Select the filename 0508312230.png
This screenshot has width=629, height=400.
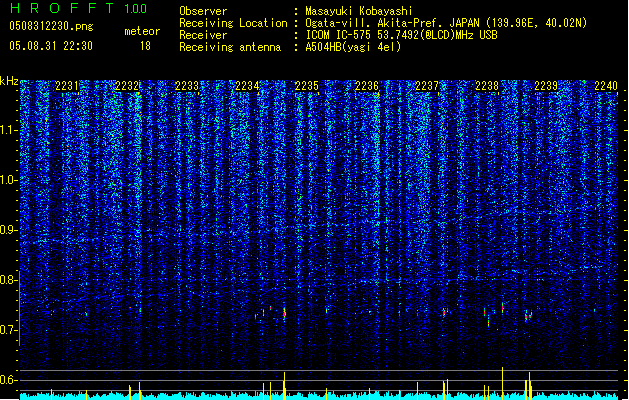51,26
